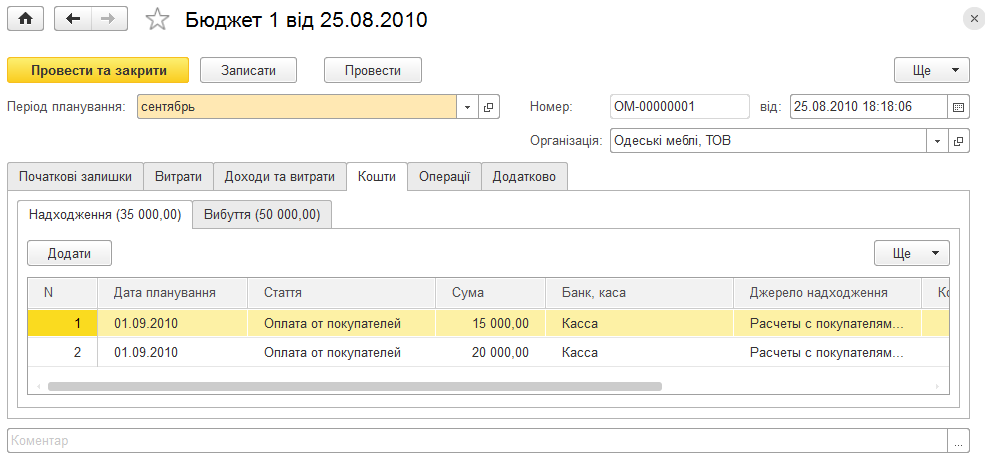985x460 pixels.
Task: Select row number 1 cell
Action: click(x=63, y=324)
